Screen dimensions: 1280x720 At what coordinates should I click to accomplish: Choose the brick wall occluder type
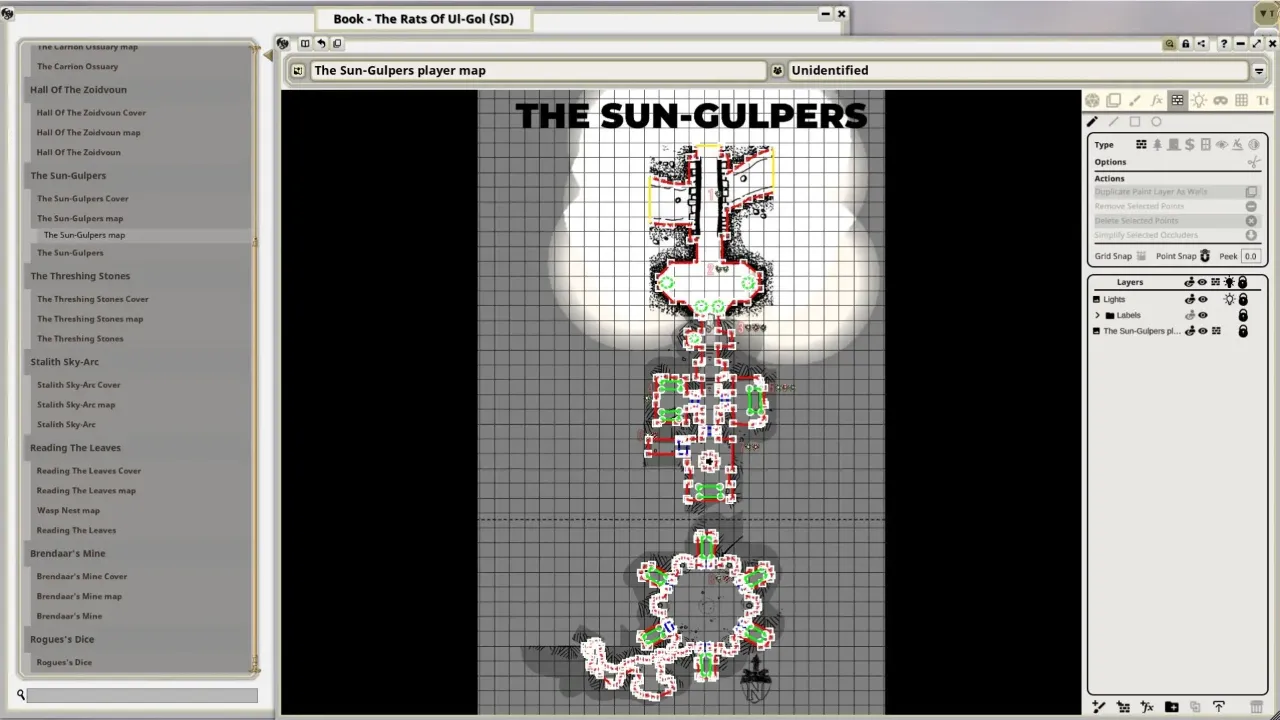[1141, 145]
